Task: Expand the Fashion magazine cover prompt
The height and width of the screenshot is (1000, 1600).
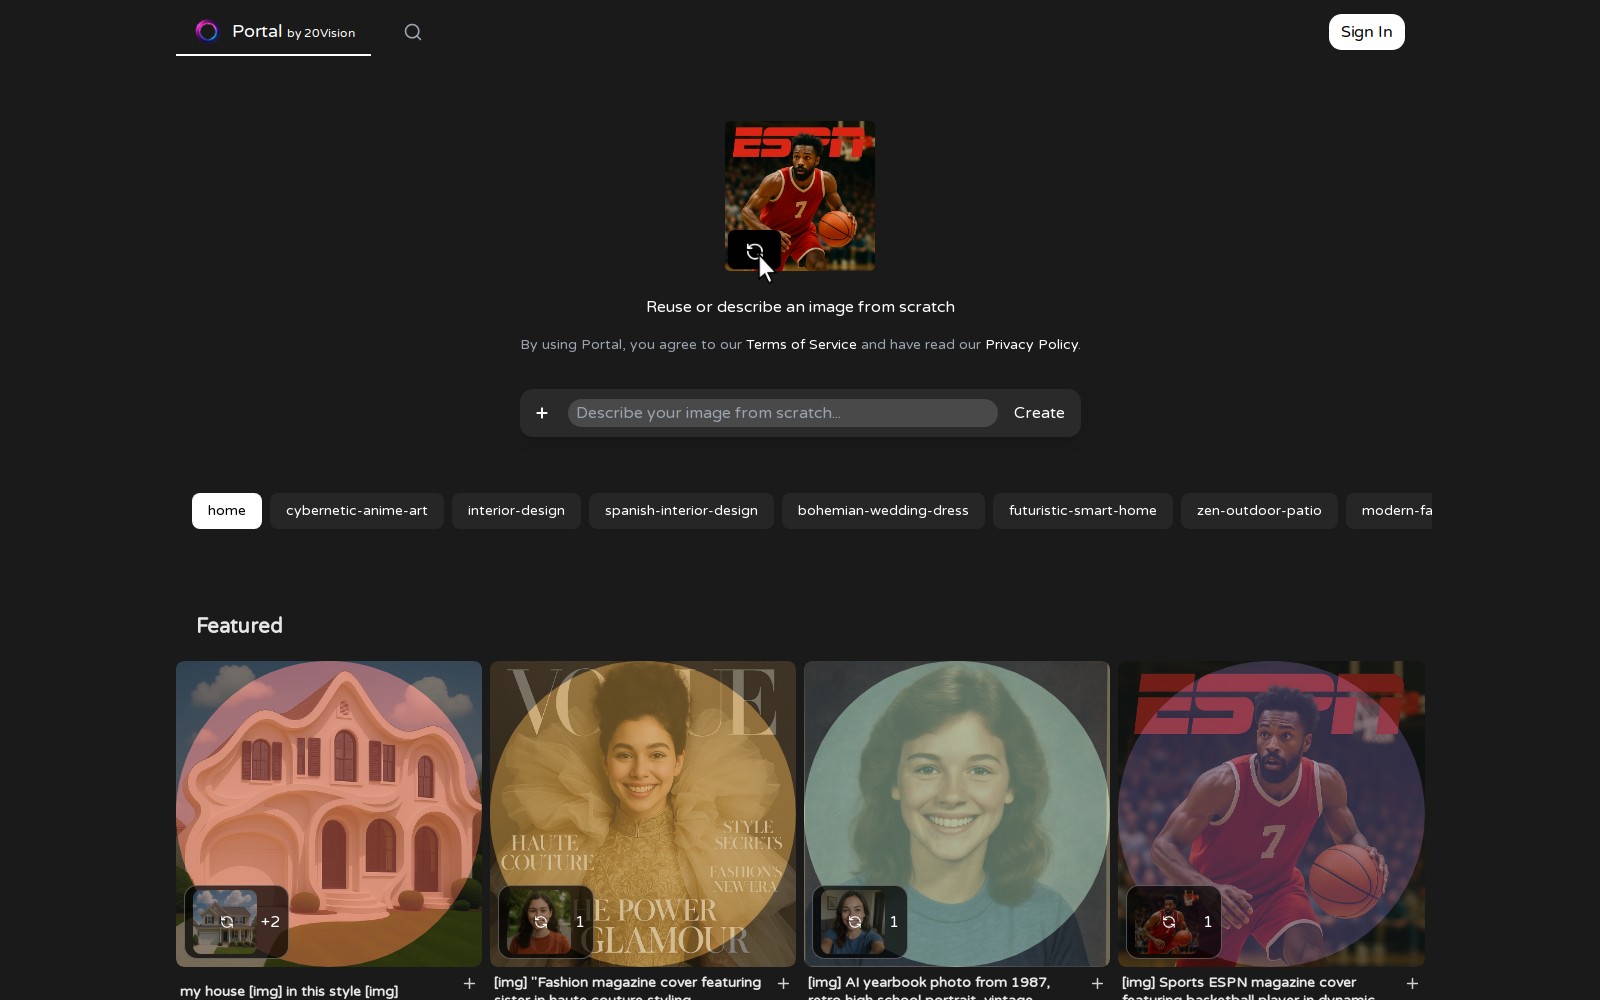Action: tap(783, 984)
